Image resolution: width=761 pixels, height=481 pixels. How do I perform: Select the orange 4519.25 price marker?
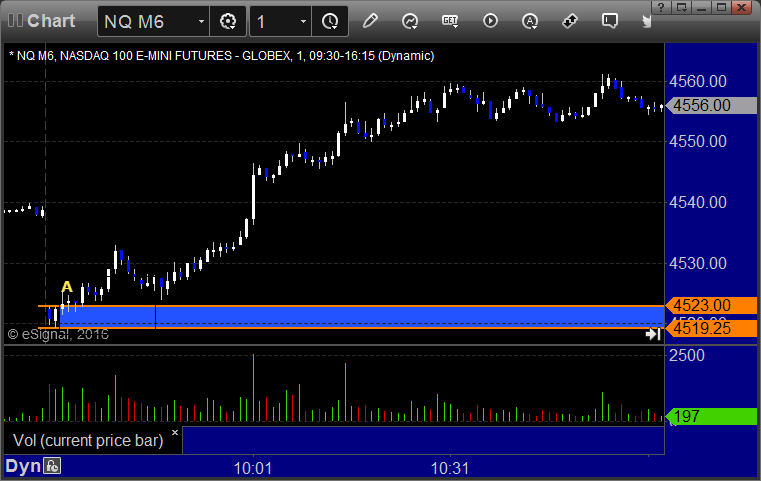[x=711, y=329]
